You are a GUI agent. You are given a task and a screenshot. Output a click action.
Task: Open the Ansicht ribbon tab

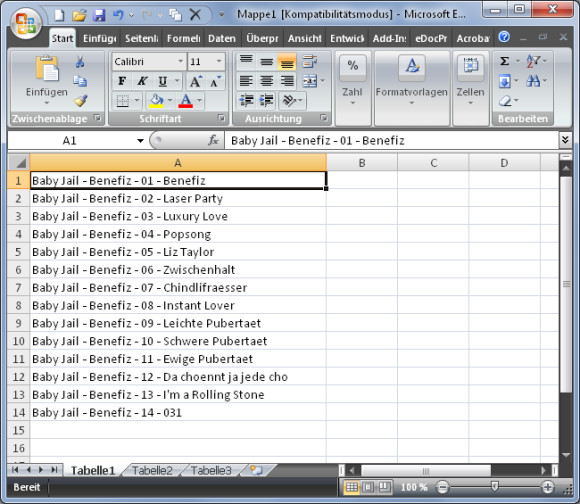point(305,38)
